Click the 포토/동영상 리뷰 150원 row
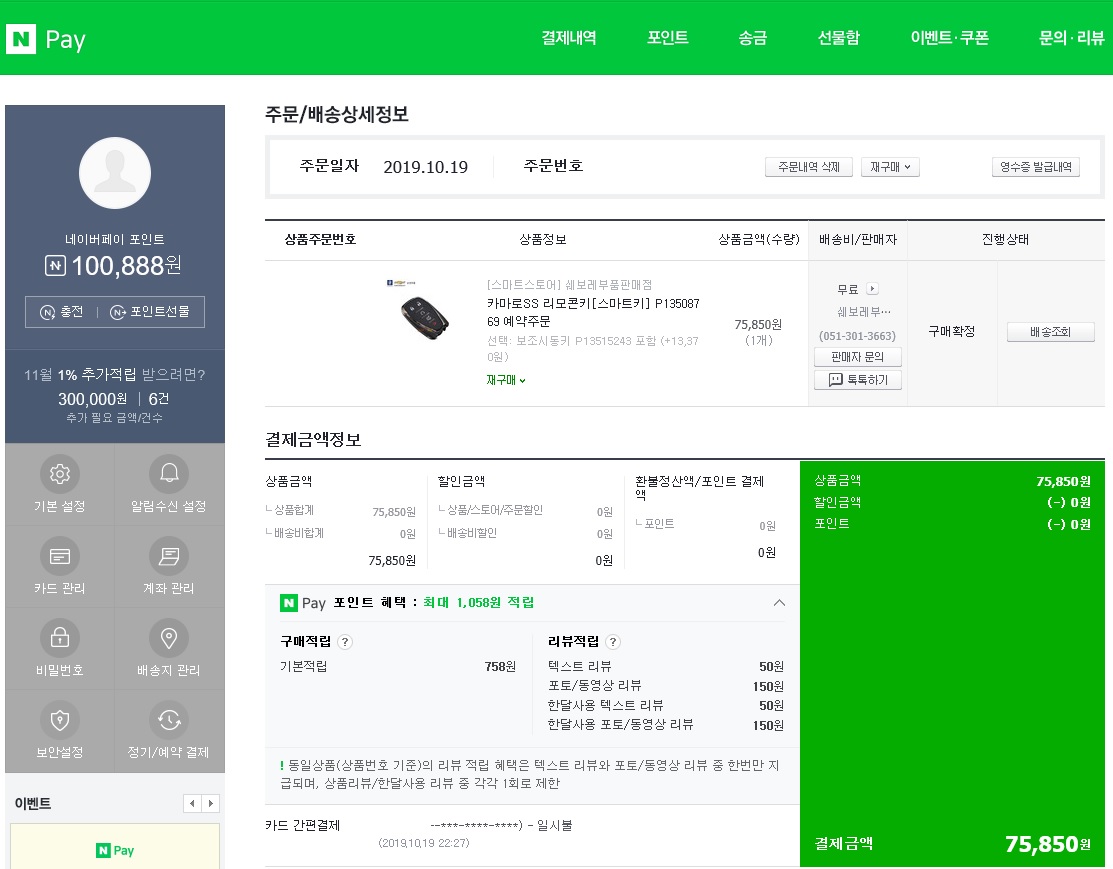 [666, 686]
